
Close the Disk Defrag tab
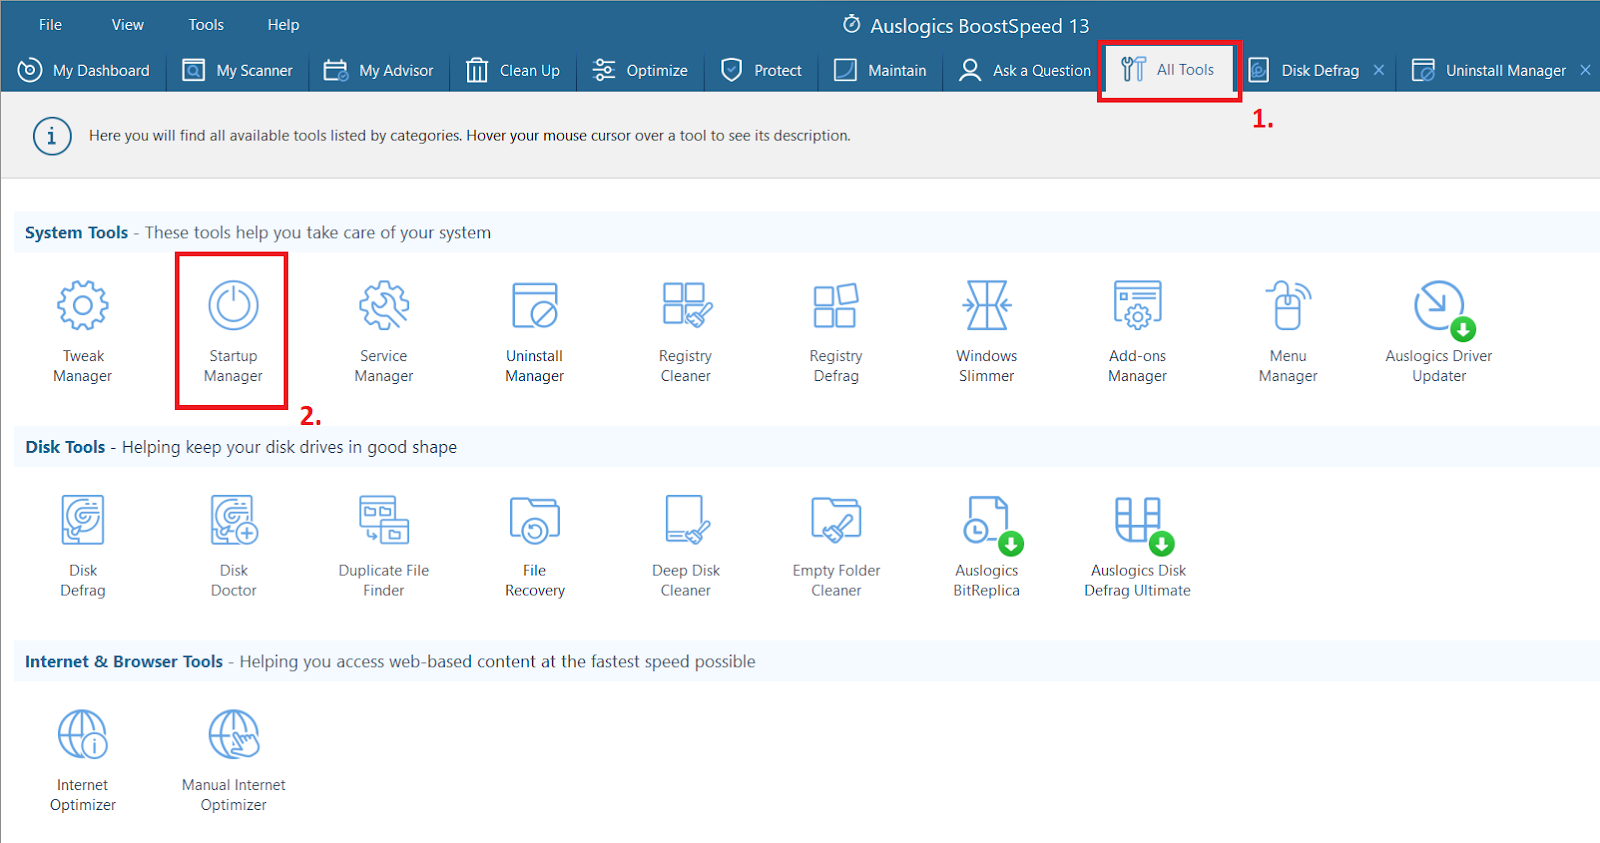(1379, 70)
